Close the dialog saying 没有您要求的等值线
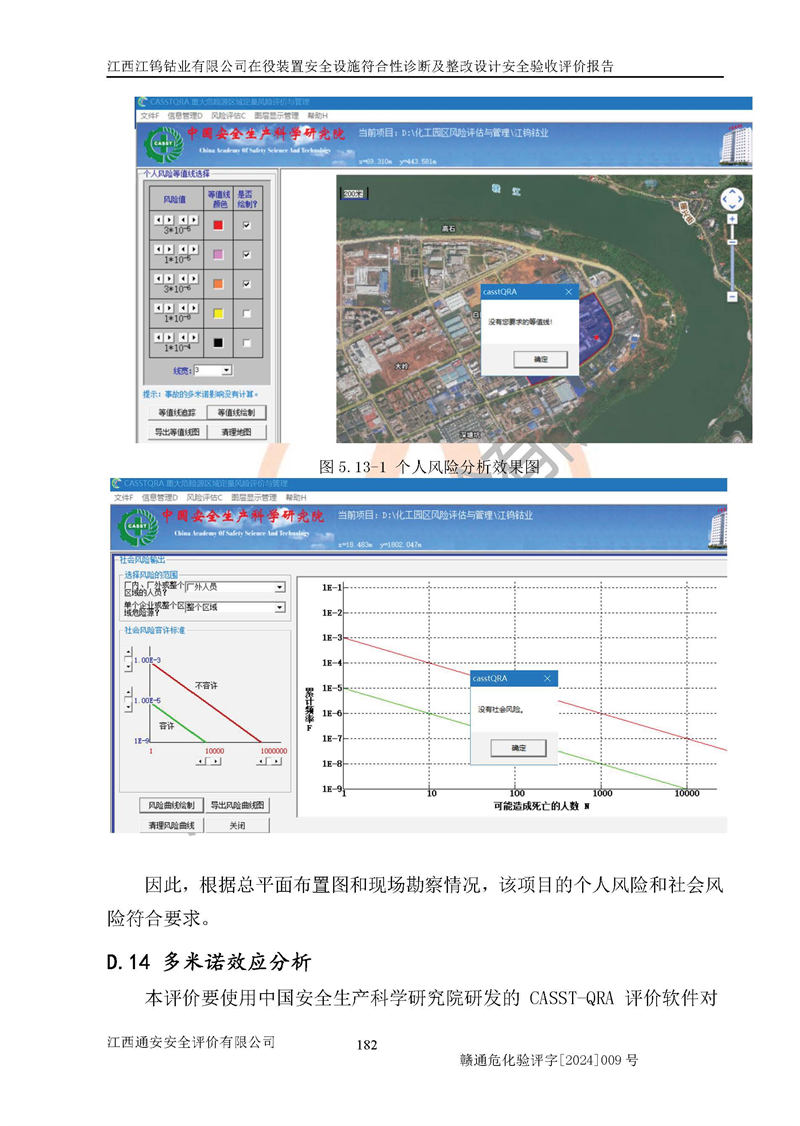The height and width of the screenshot is (1126, 800). point(569,292)
